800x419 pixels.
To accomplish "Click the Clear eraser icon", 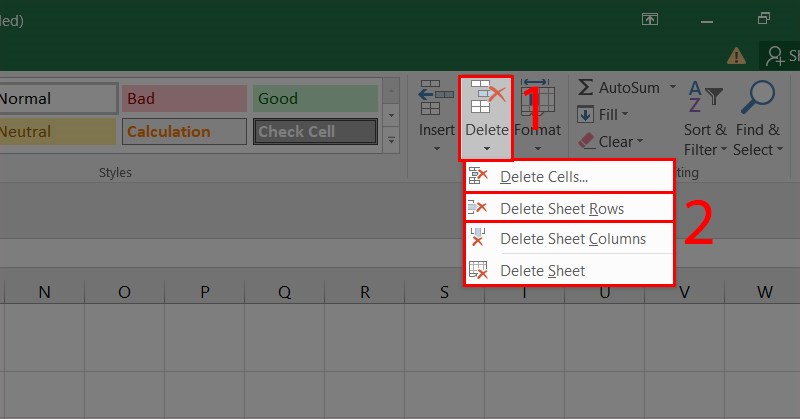I will point(587,142).
